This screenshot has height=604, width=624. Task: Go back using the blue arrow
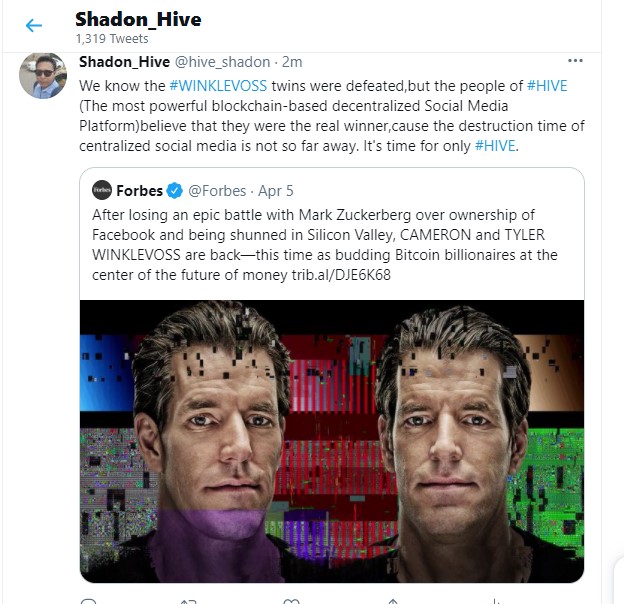34,25
